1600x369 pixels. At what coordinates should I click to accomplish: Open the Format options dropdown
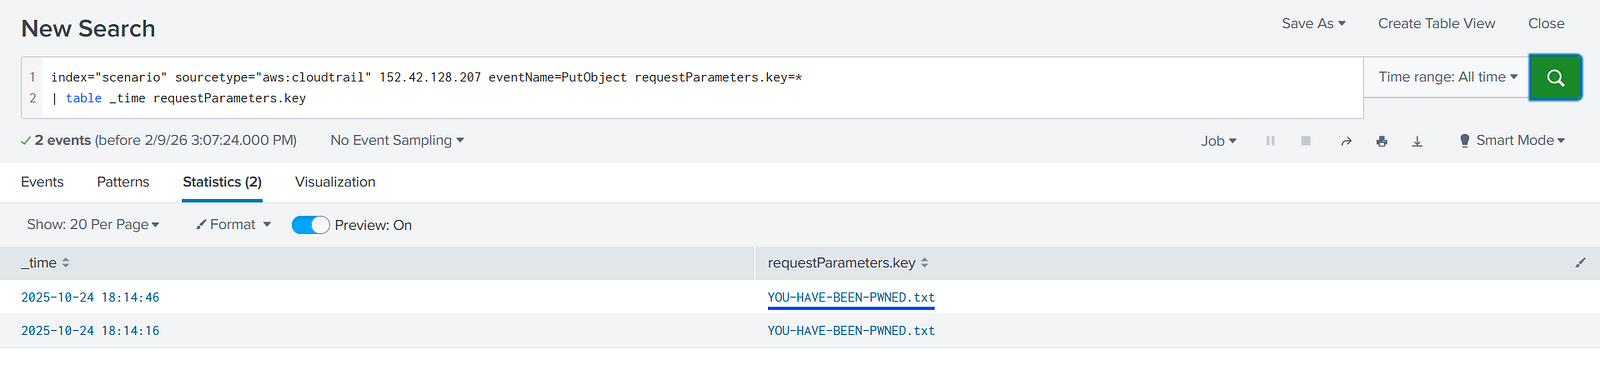(233, 224)
